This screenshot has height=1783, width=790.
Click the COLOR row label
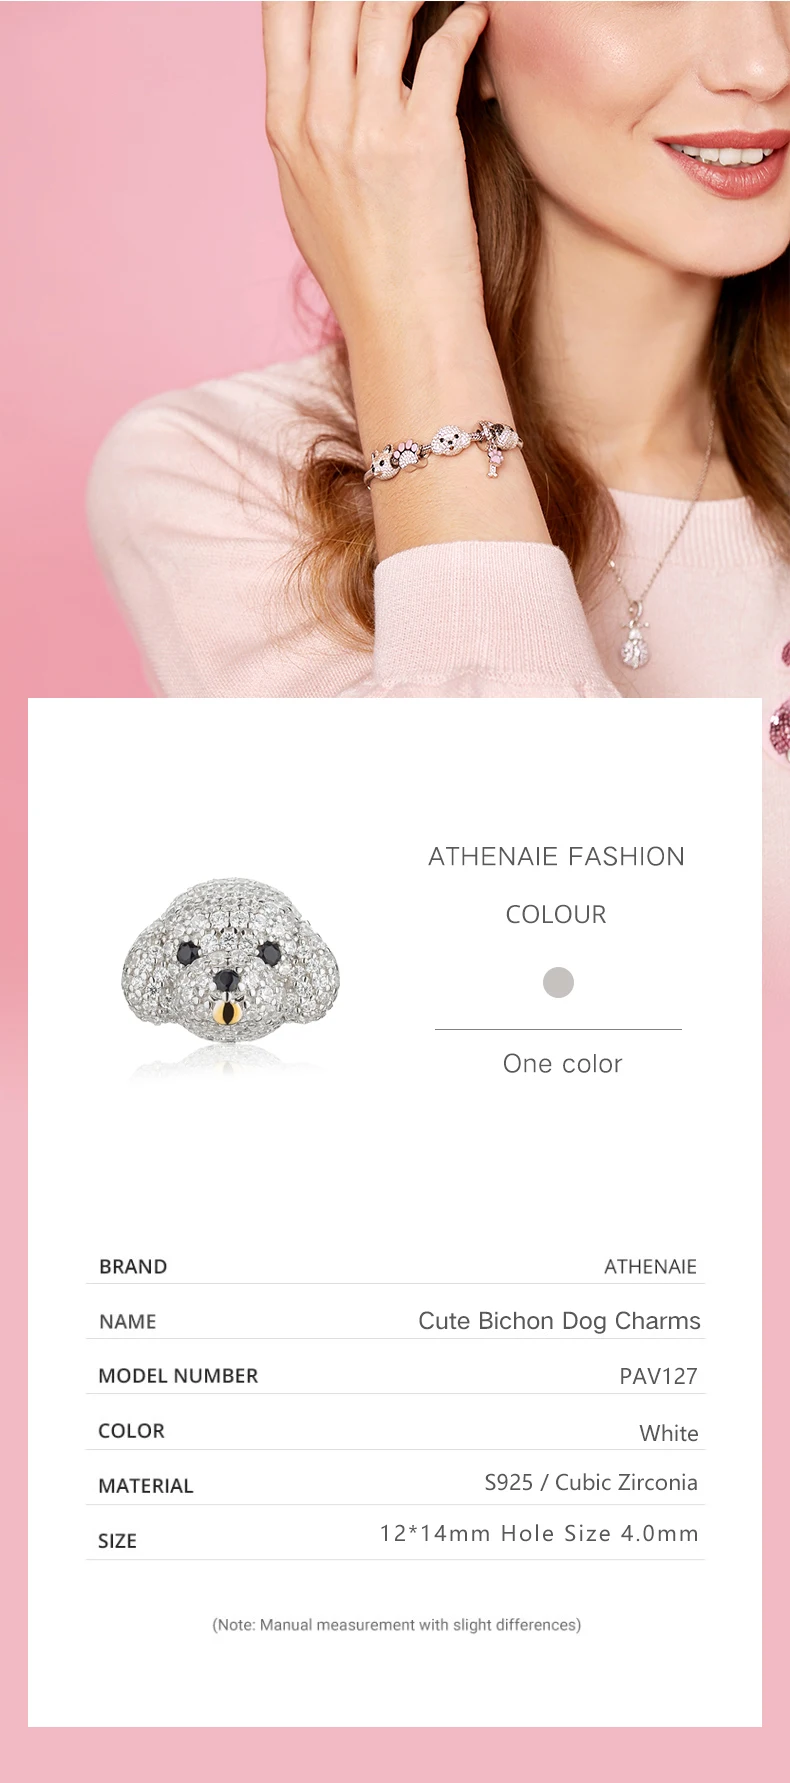pyautogui.click(x=131, y=1430)
